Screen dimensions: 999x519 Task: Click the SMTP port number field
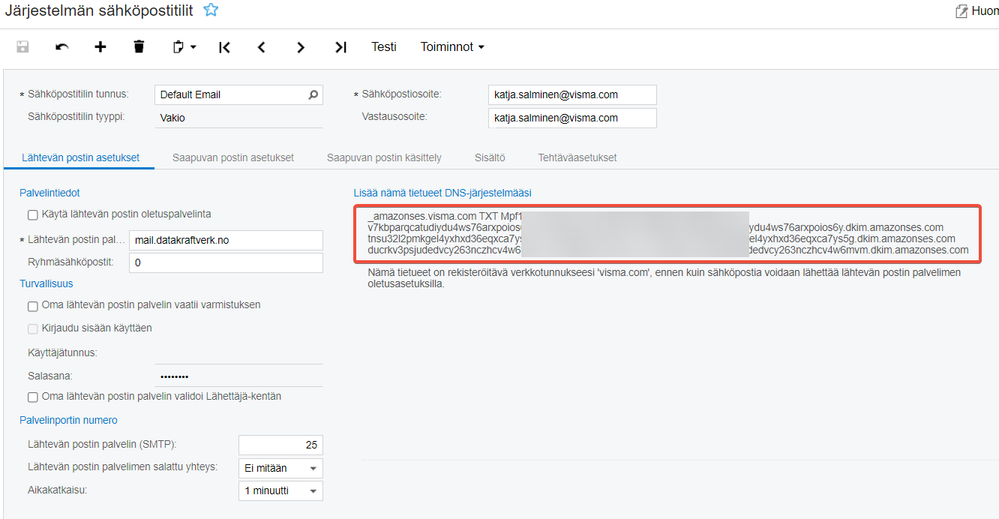point(280,445)
